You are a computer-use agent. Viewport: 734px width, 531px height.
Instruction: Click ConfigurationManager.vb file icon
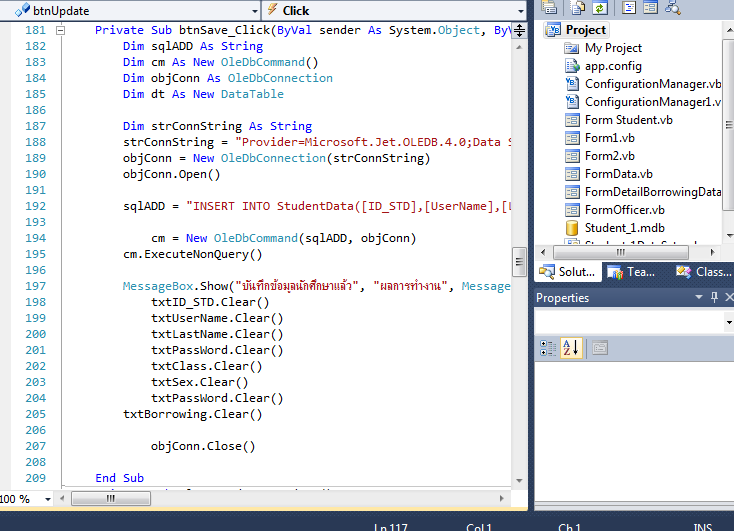[572, 84]
